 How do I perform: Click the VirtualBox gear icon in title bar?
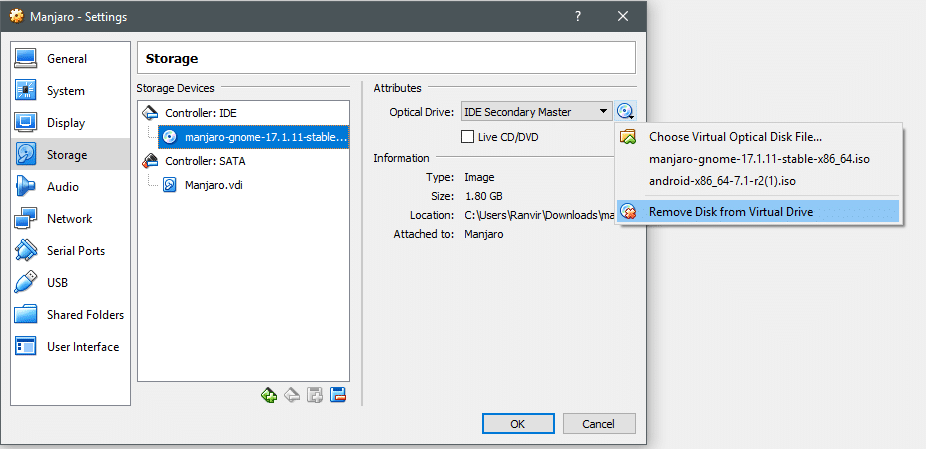click(17, 16)
